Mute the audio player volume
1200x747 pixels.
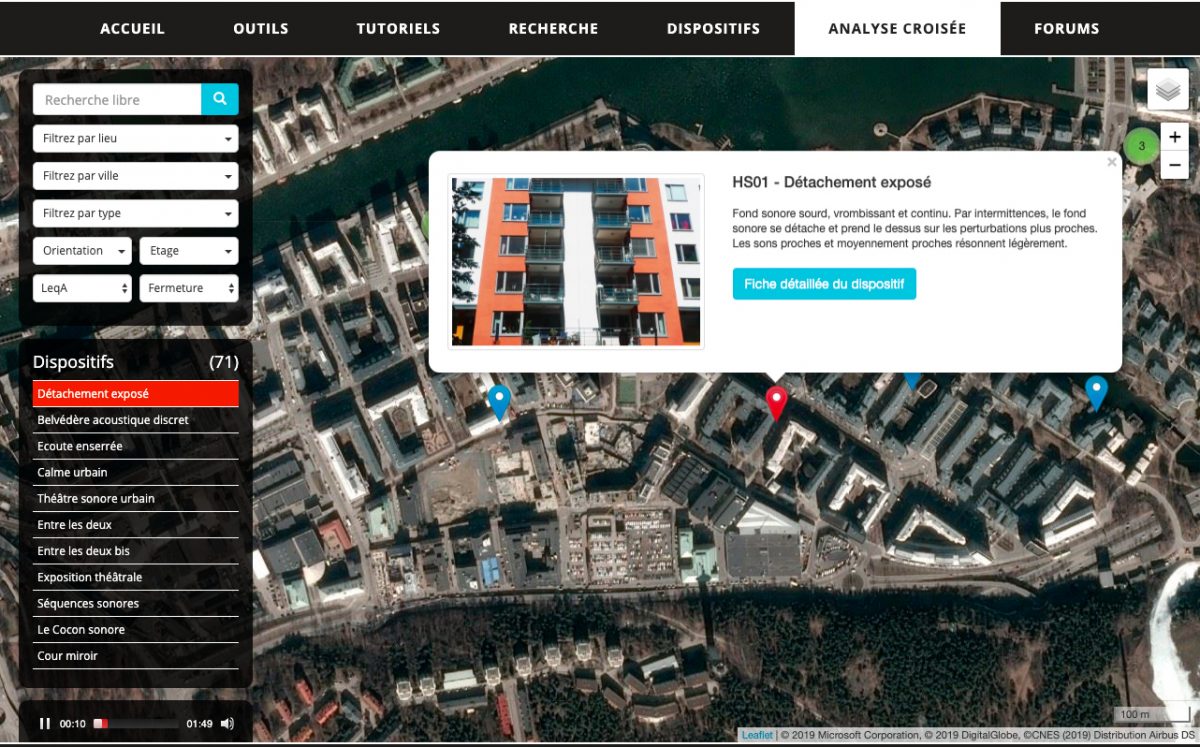[x=227, y=723]
